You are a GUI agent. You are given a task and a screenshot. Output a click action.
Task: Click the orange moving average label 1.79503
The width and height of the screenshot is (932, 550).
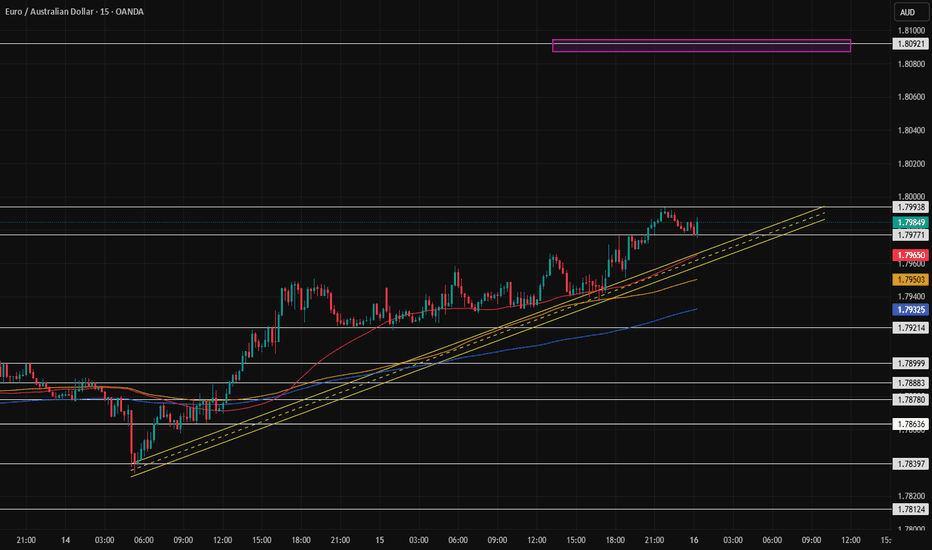point(911,279)
